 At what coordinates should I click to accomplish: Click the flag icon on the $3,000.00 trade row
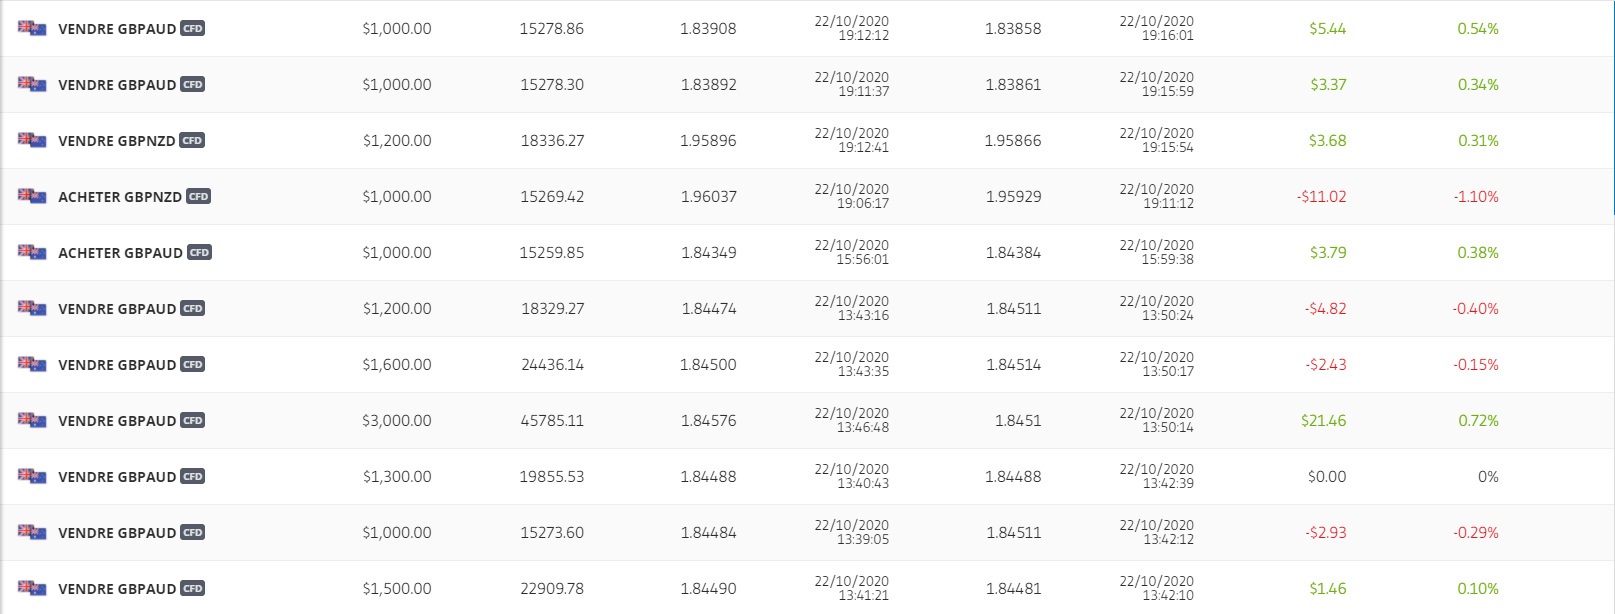tap(32, 420)
